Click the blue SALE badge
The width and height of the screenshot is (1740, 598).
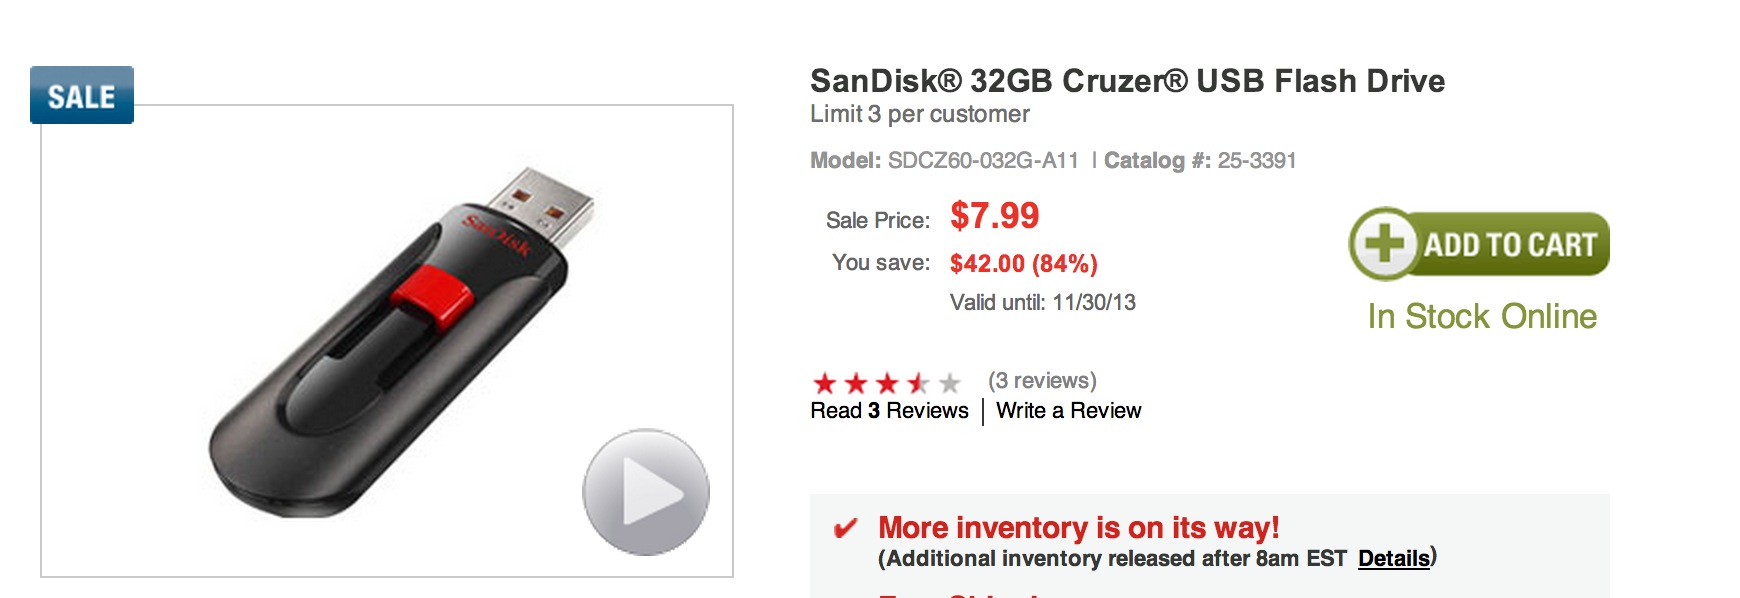82,96
